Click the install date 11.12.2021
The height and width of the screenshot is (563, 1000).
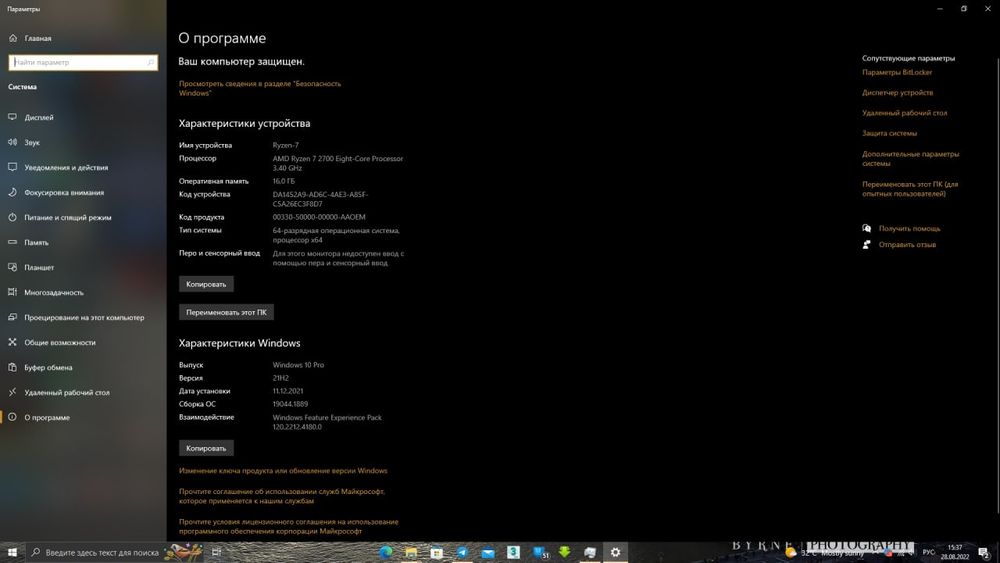[x=288, y=391]
